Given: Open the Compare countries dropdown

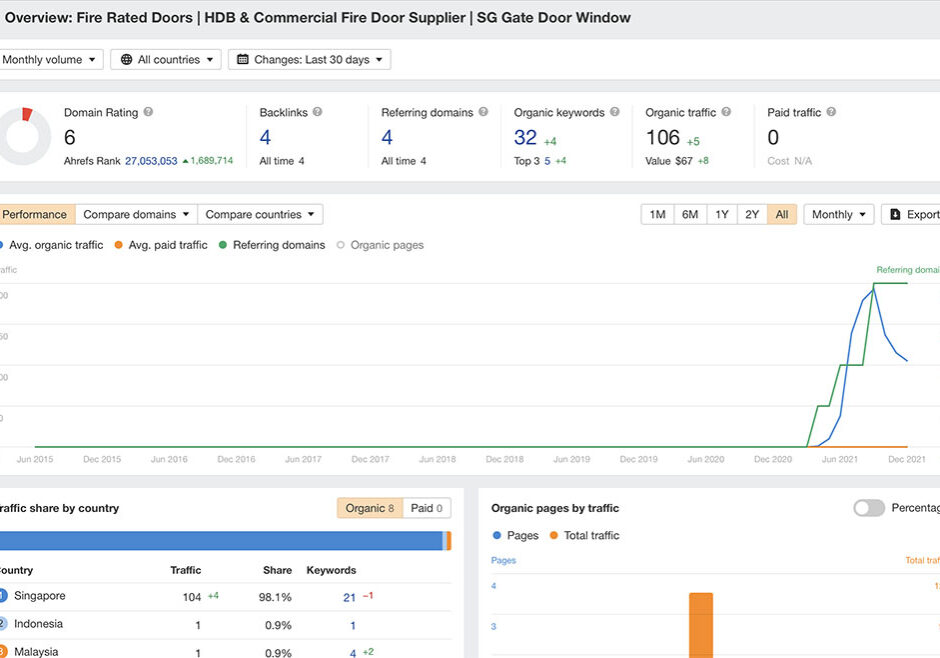Looking at the screenshot, I should [x=260, y=215].
